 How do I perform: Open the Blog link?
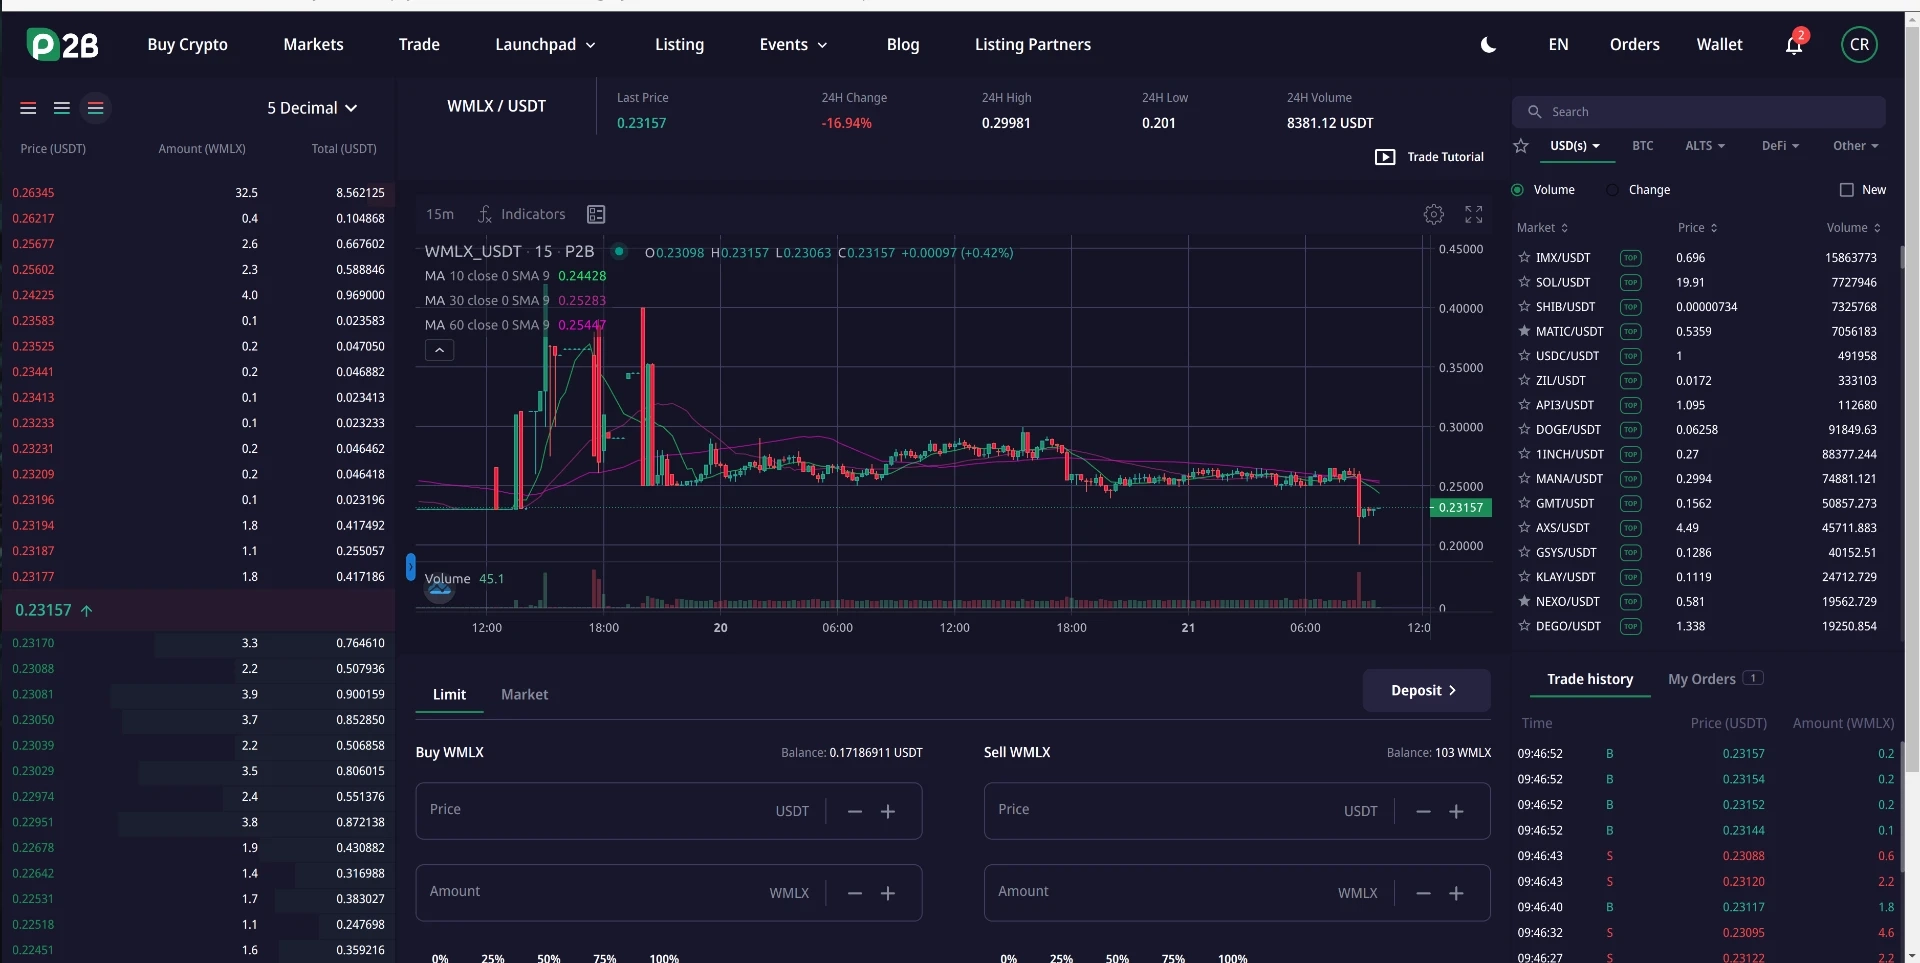(903, 44)
